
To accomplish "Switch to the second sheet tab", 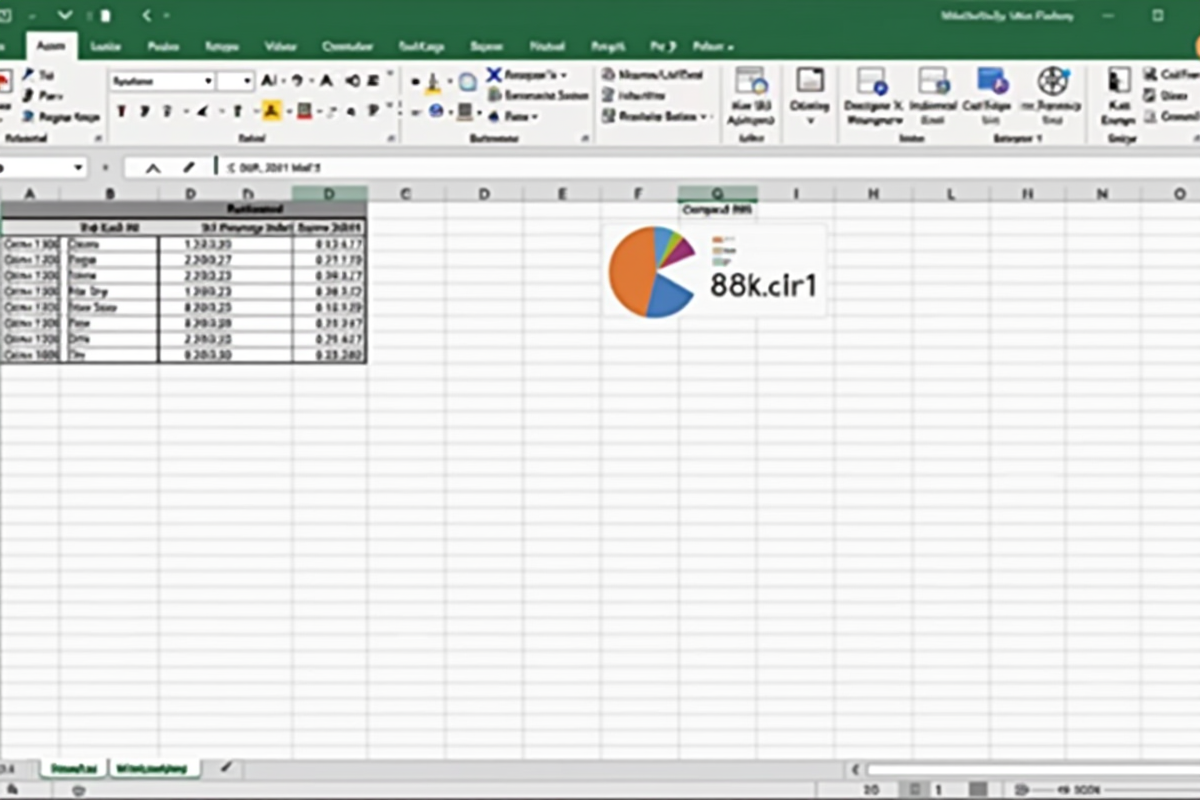I will 155,768.
